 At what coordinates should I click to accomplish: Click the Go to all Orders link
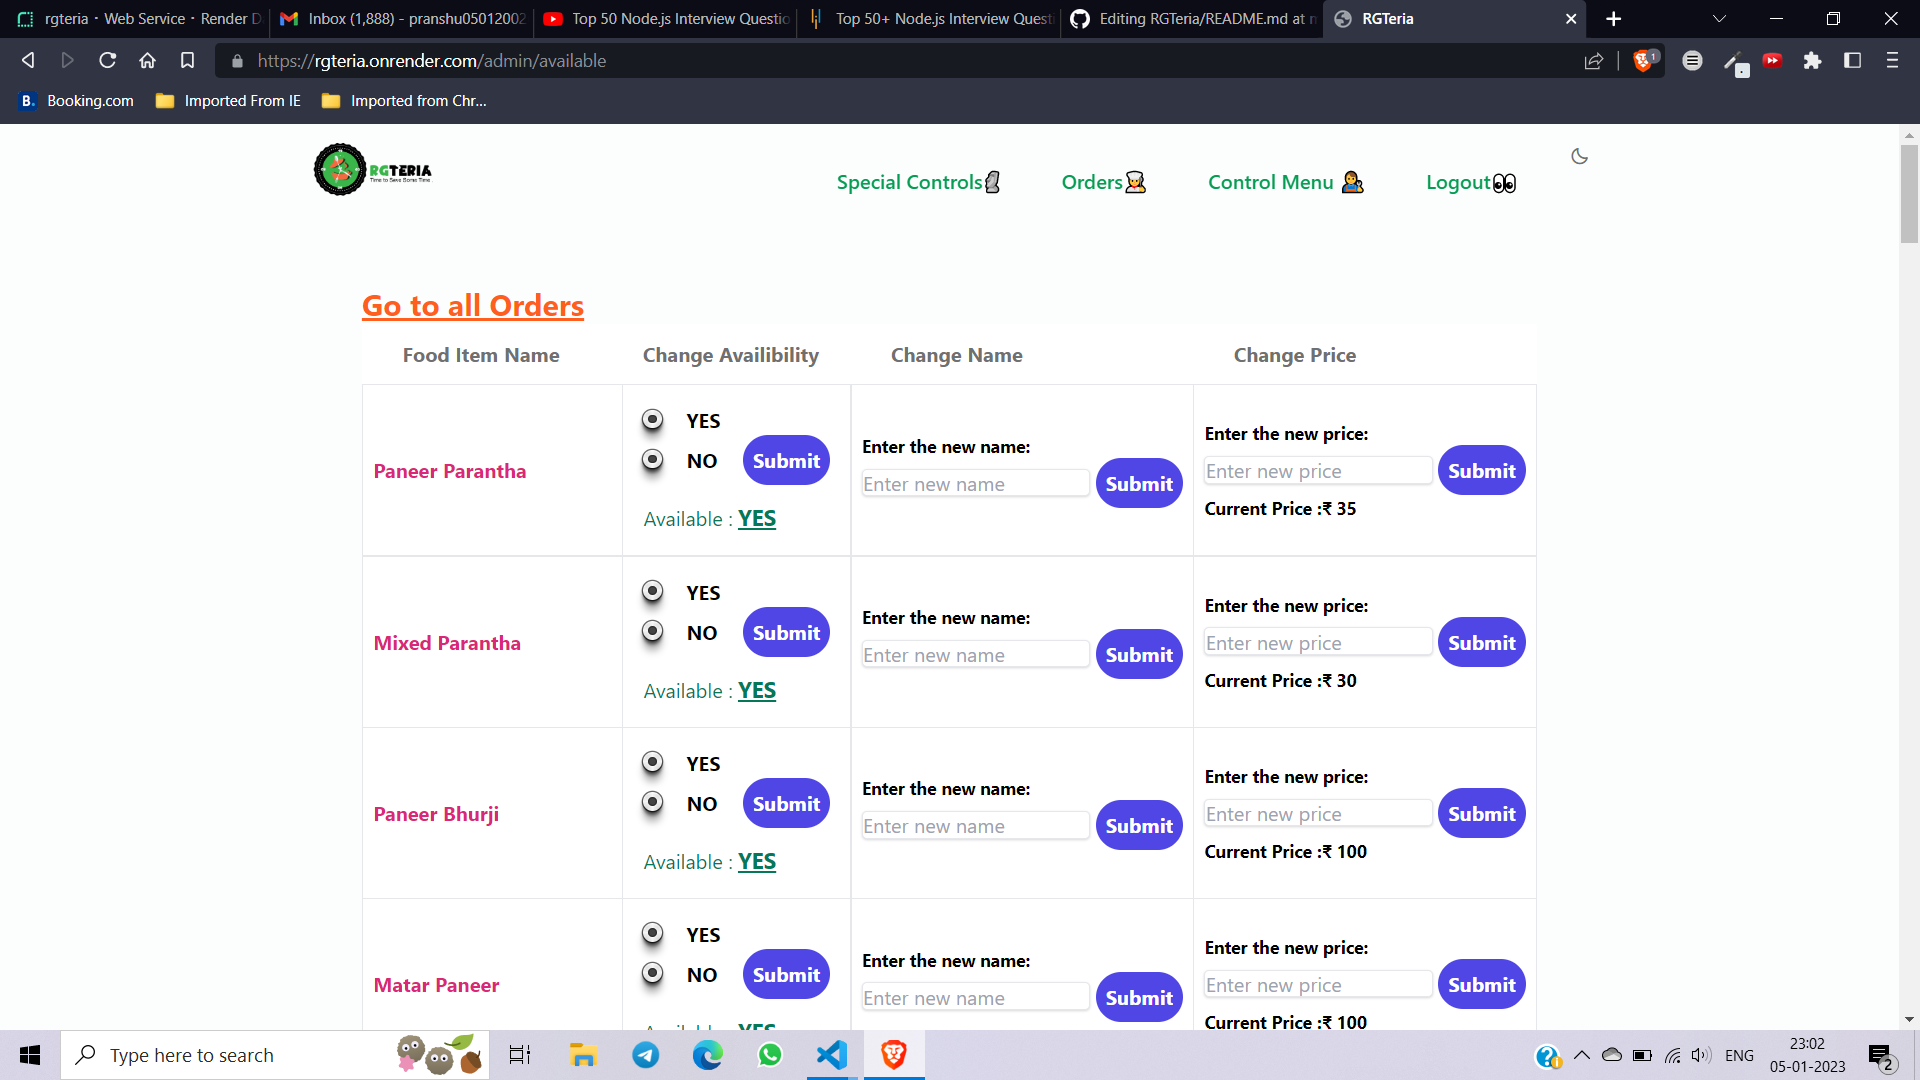(472, 306)
